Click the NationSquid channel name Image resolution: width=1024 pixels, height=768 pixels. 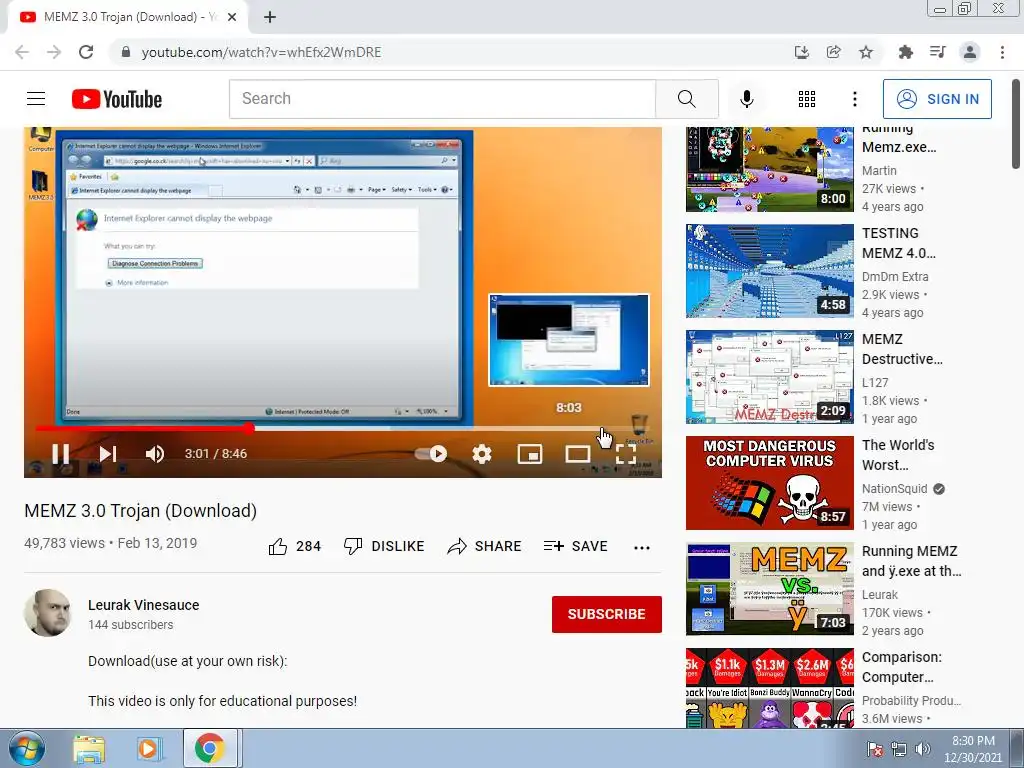point(894,488)
